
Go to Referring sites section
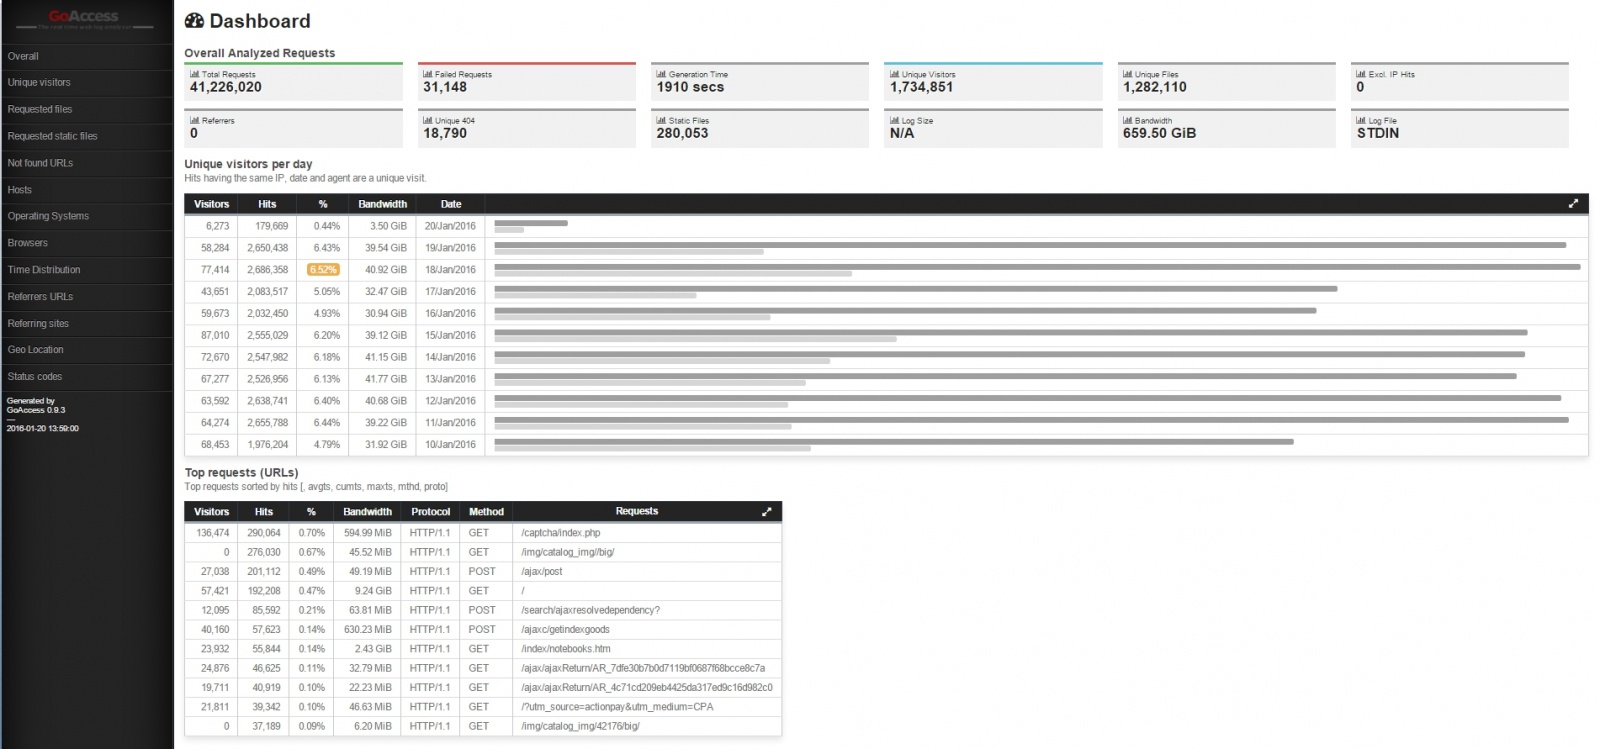click(x=87, y=324)
